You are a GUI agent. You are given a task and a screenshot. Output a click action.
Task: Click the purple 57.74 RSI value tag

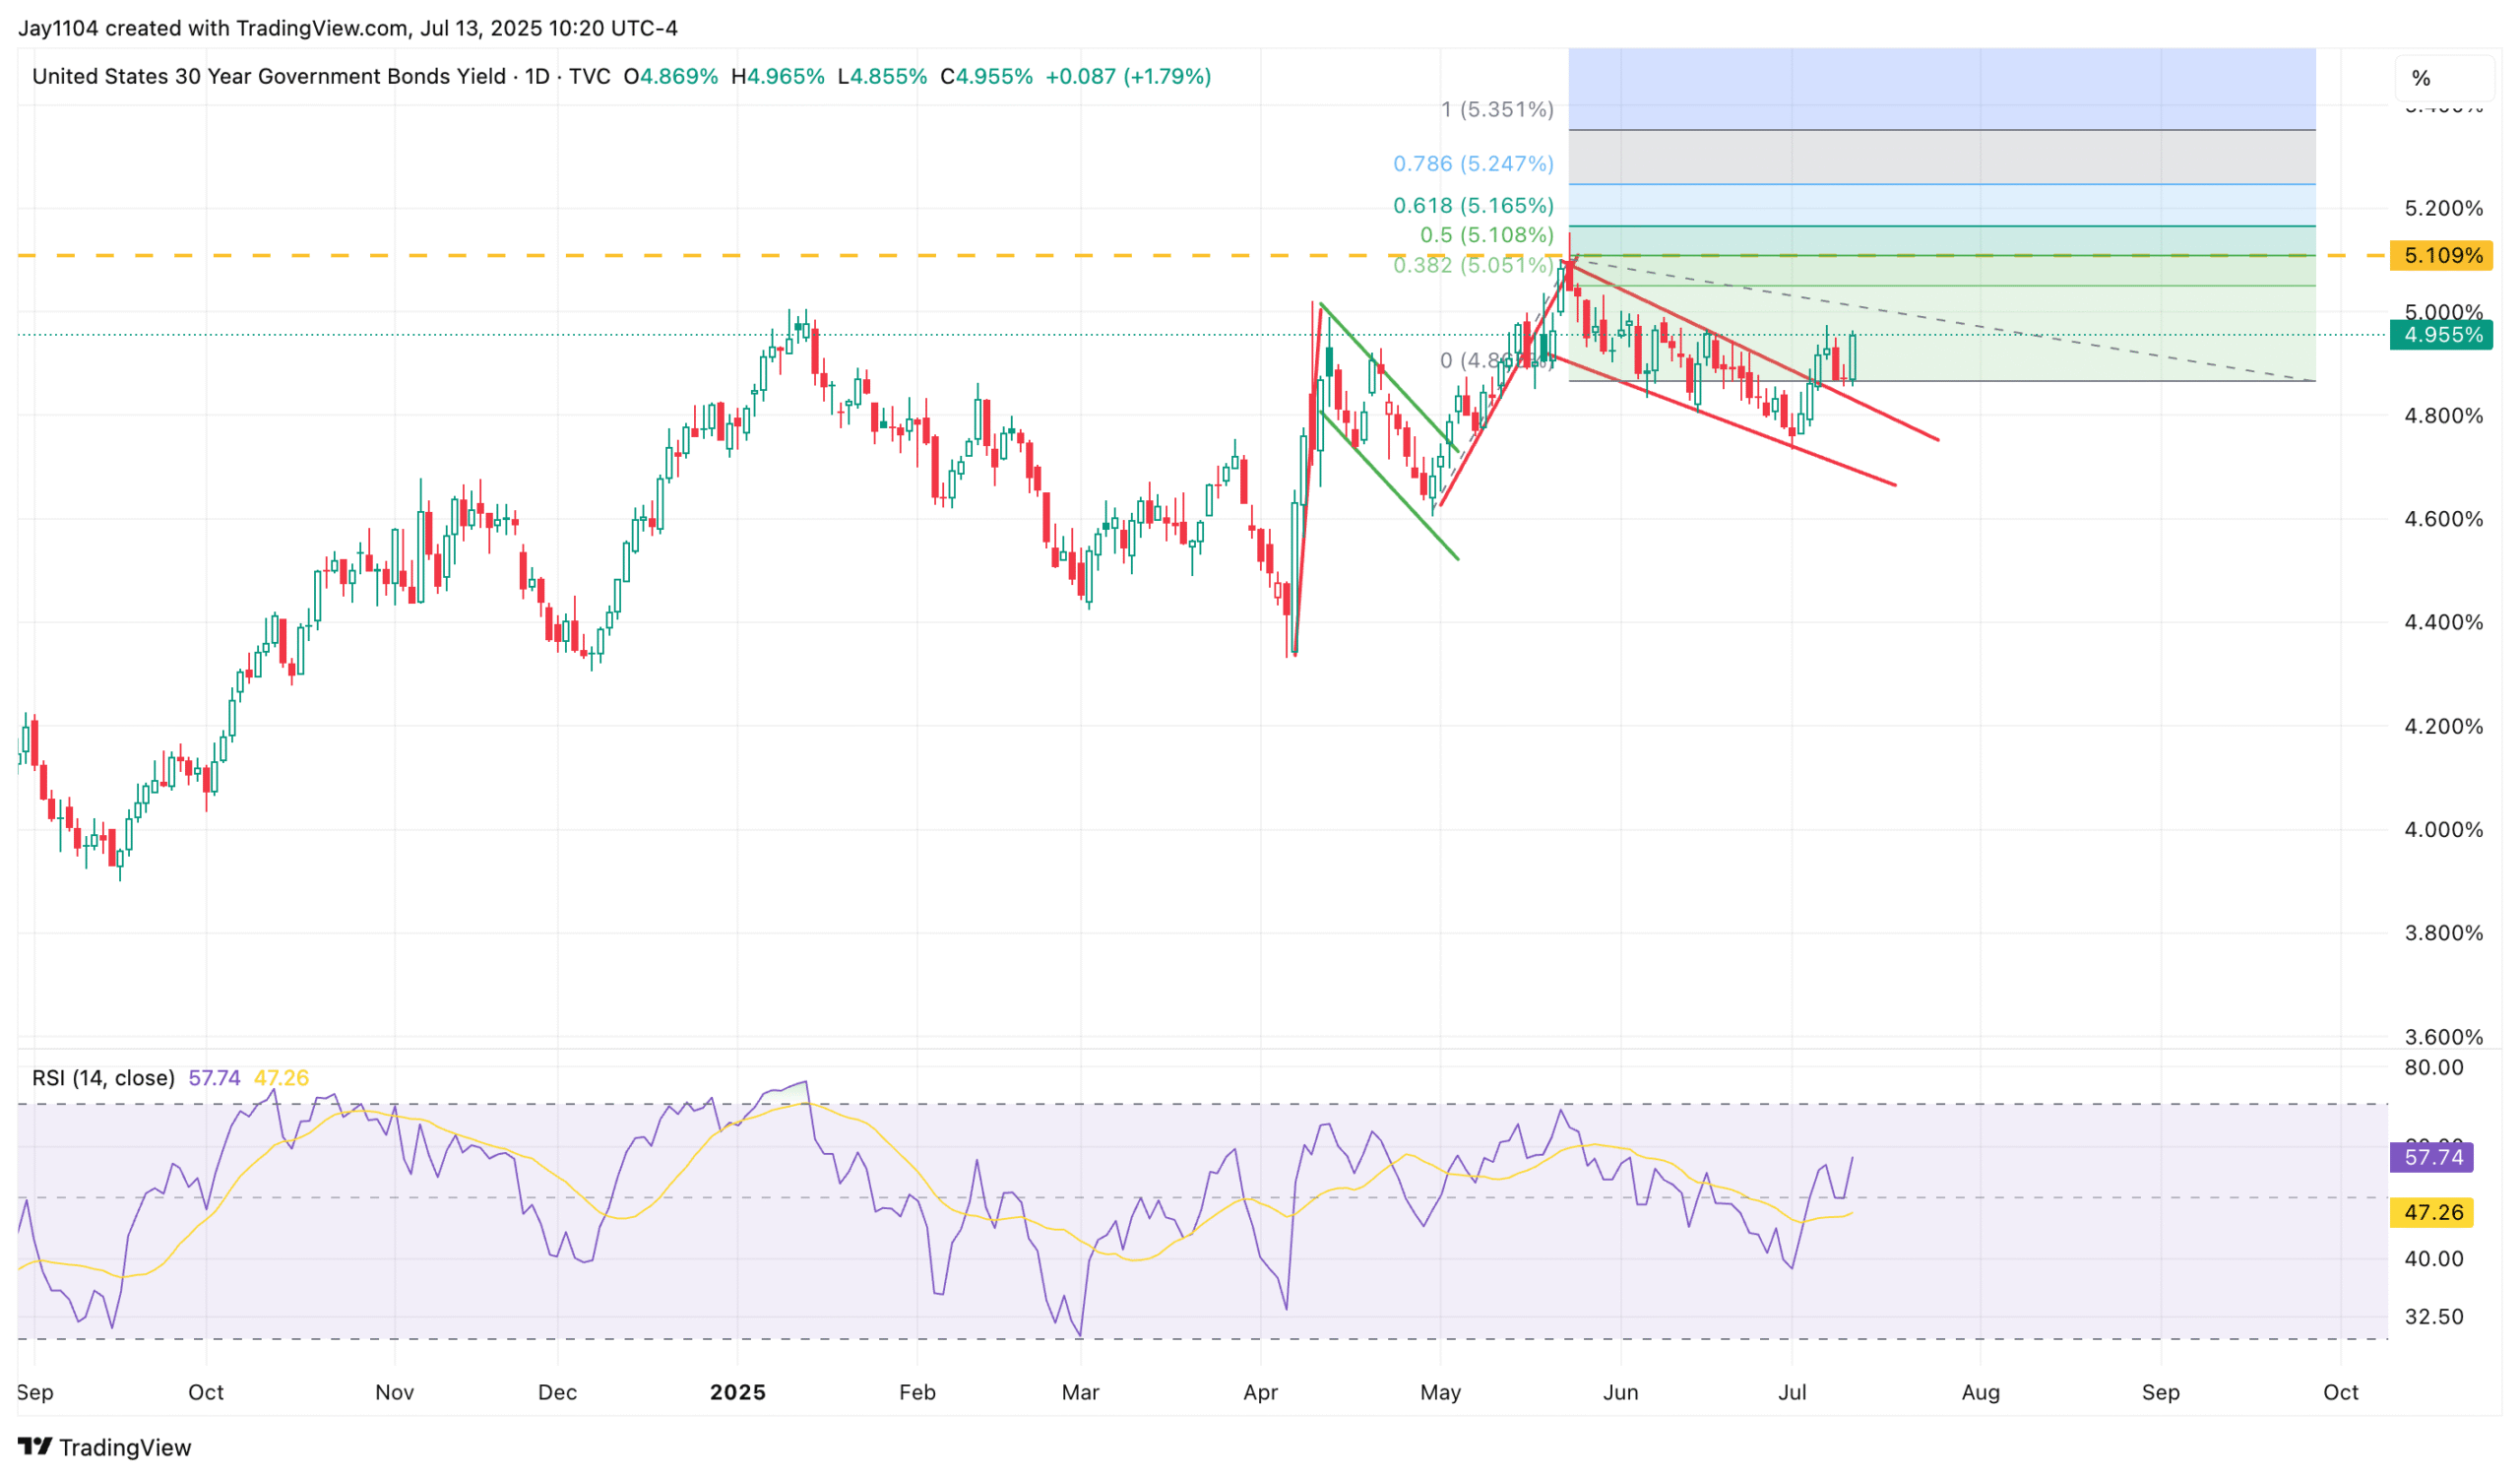point(2432,1158)
